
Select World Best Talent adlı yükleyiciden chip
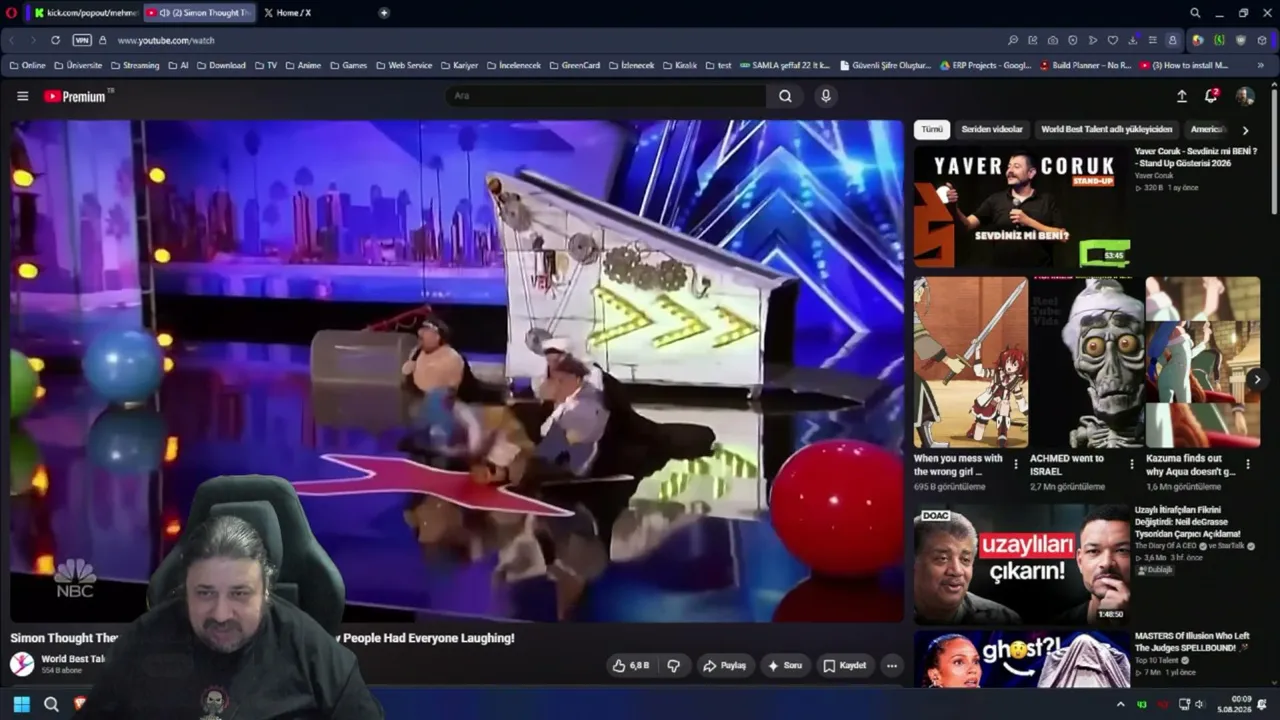tap(1106, 129)
